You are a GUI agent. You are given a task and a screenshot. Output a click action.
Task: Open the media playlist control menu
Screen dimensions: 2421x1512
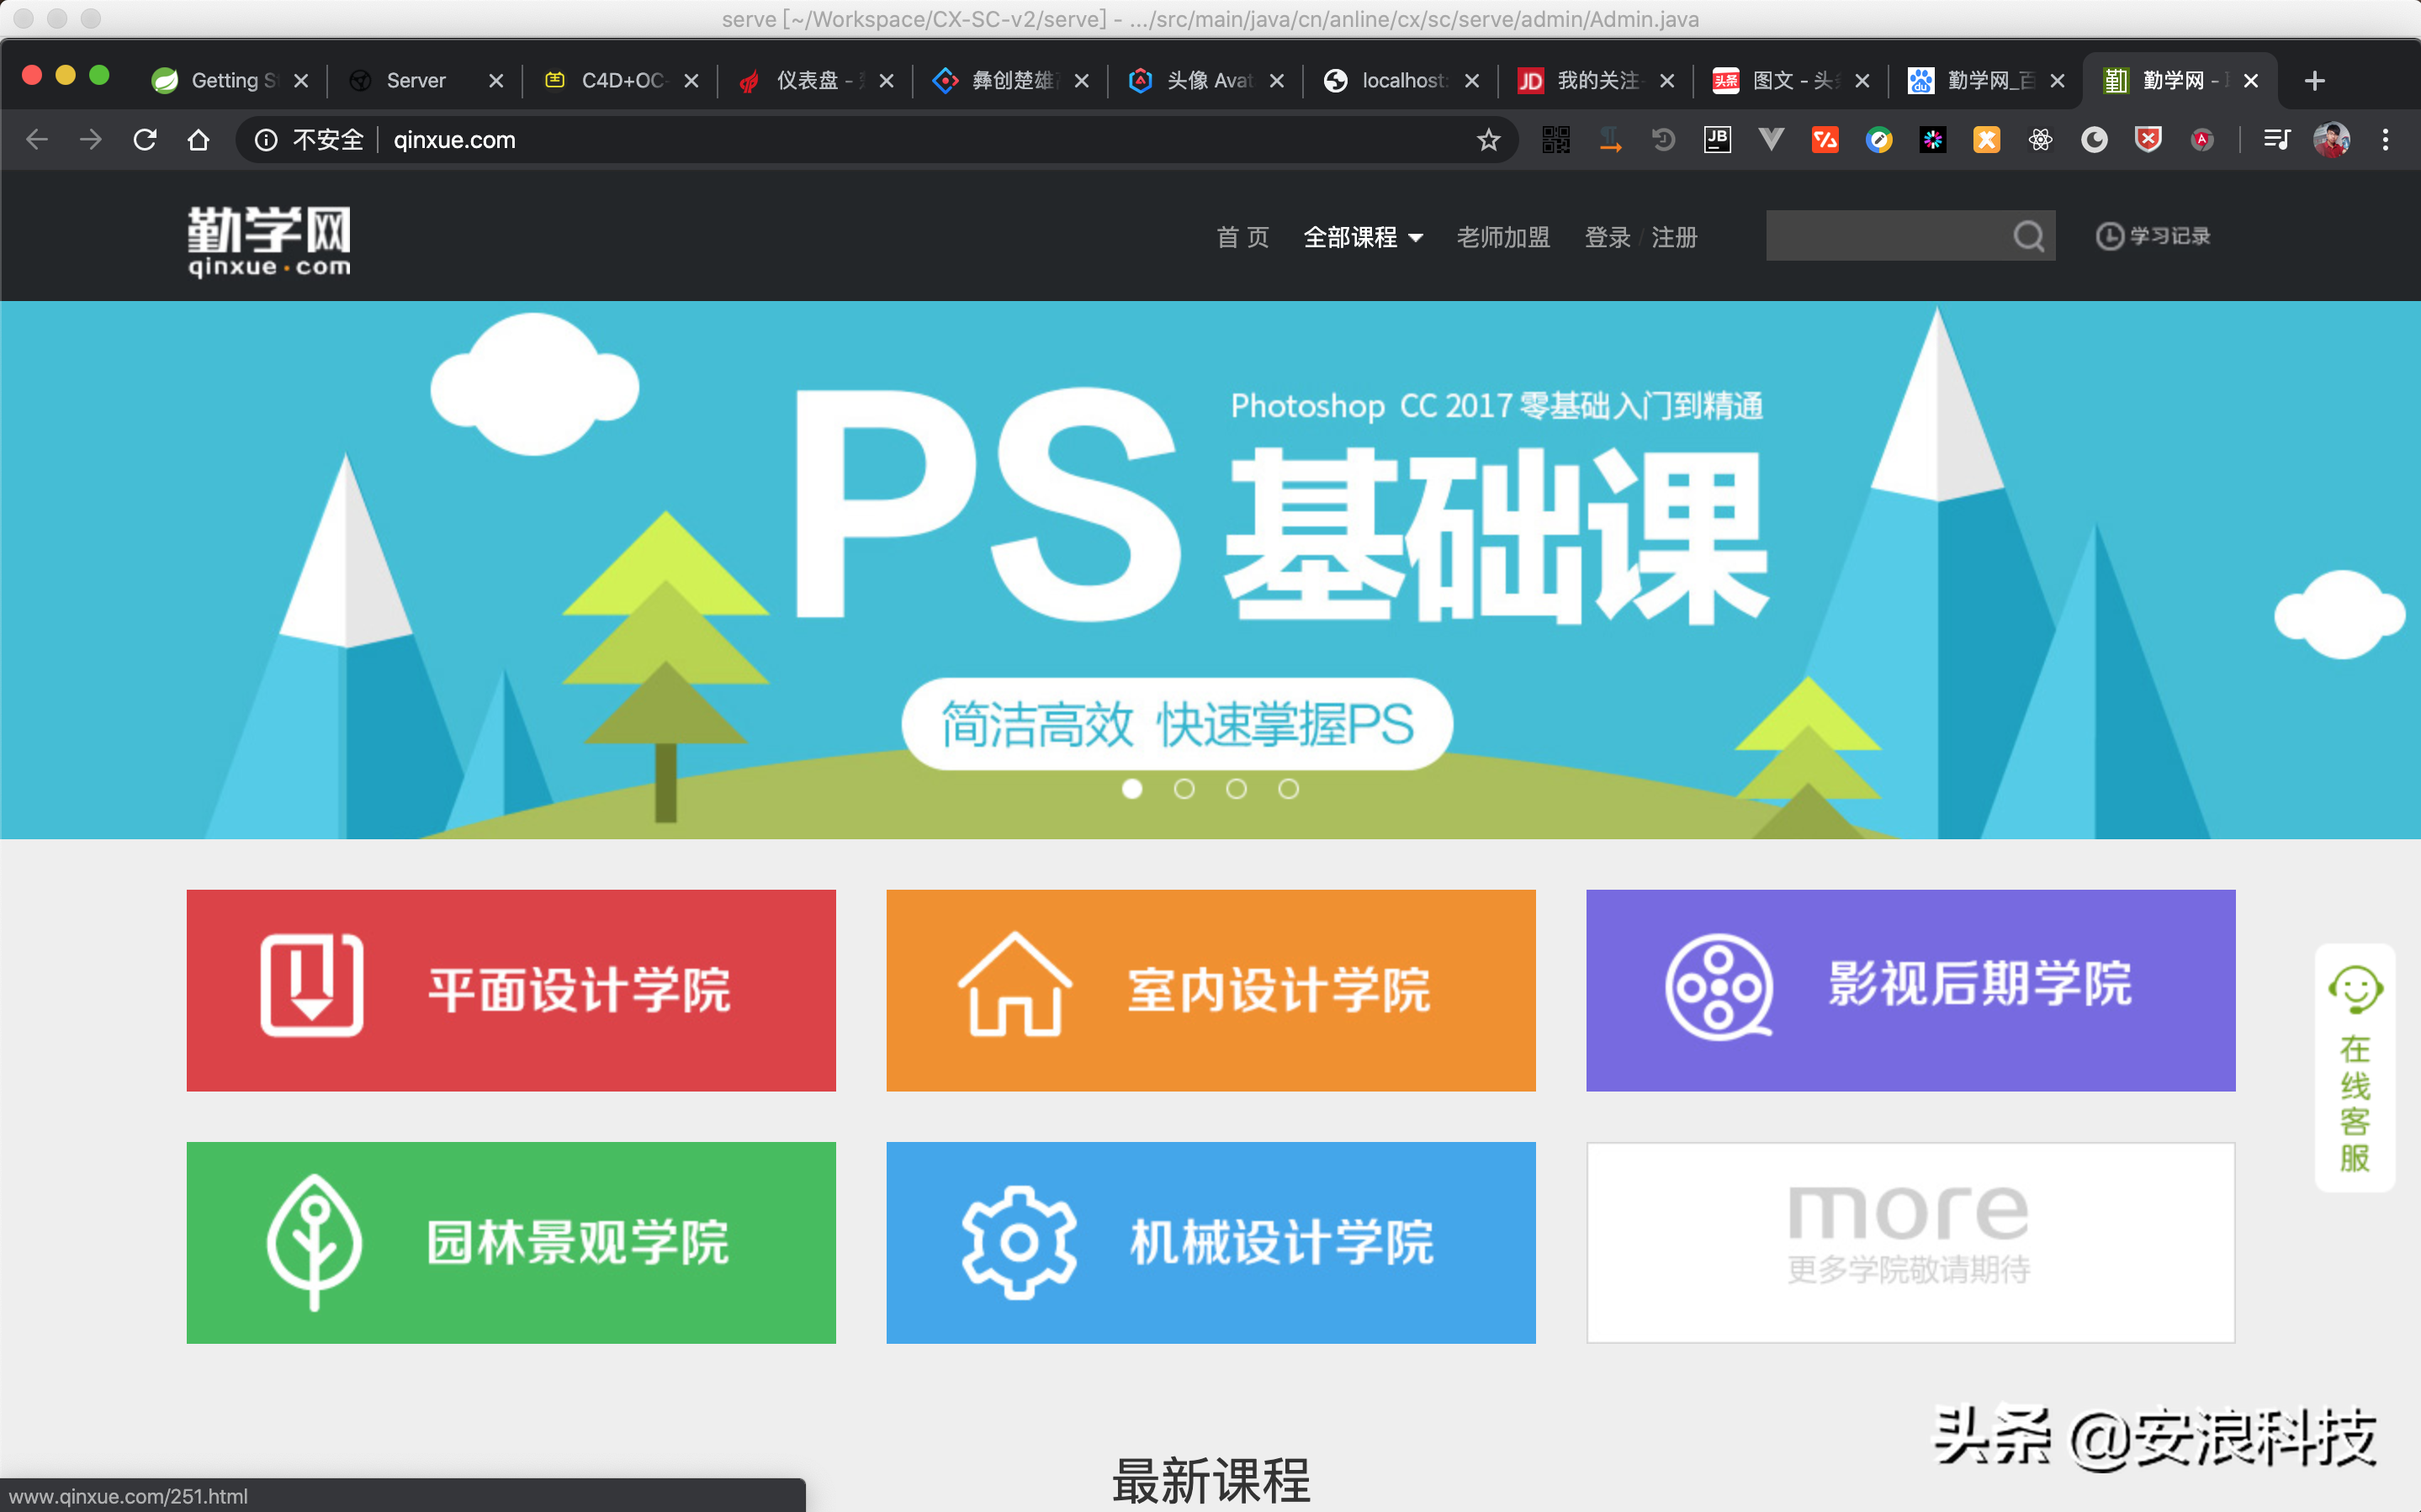tap(2276, 140)
